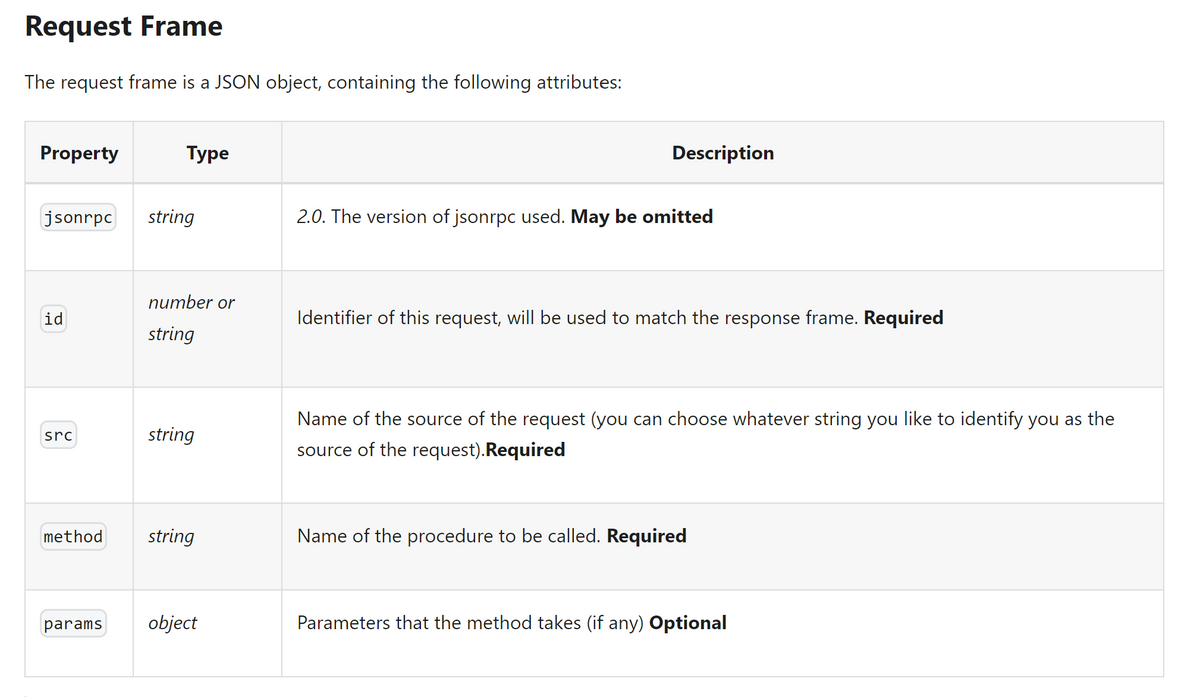
Task: Click the Request Frame heading
Action: [x=124, y=26]
